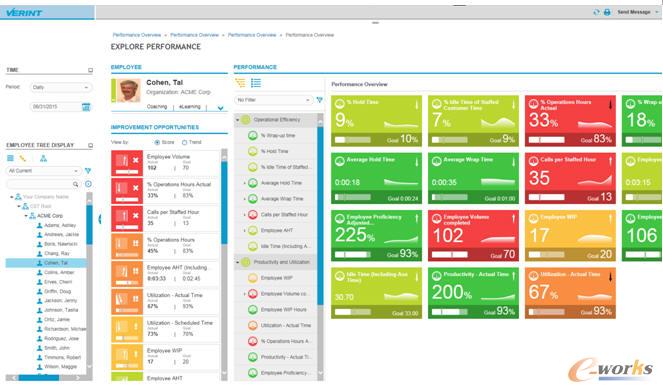
Task: Click the green status icon for % Wrap-up time in tree
Action: click(253, 136)
